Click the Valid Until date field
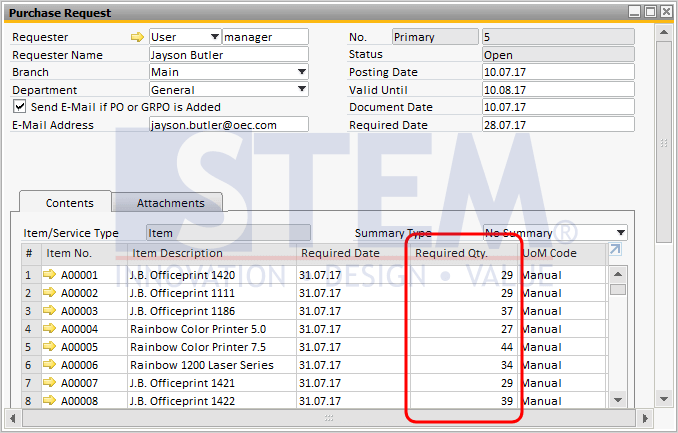The width and height of the screenshot is (678, 433). tap(558, 90)
